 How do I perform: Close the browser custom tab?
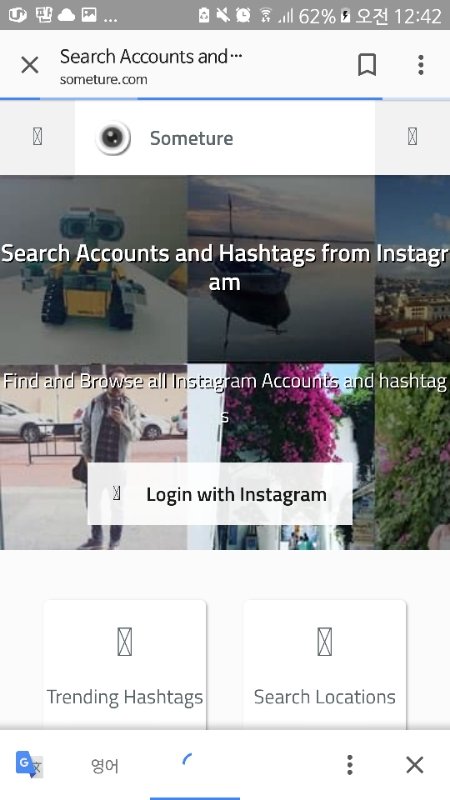[30, 65]
